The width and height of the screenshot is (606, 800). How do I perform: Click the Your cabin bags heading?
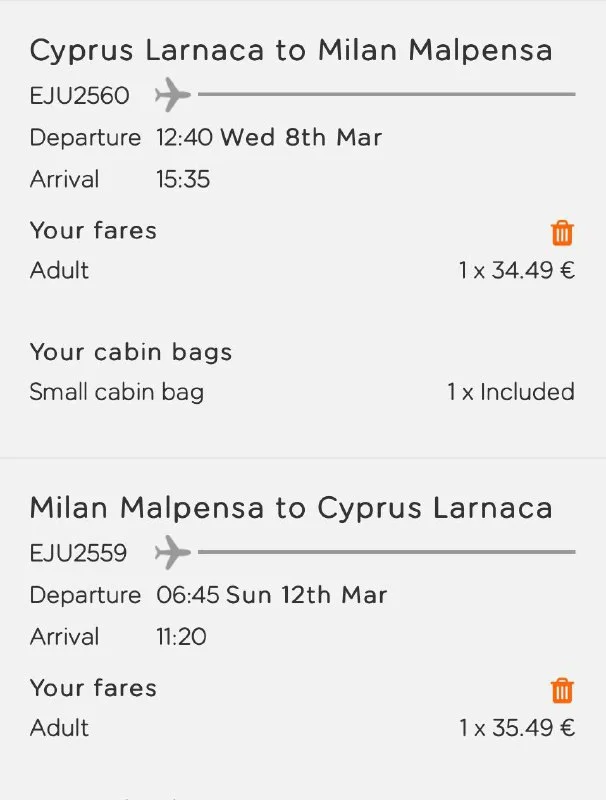pyautogui.click(x=130, y=352)
